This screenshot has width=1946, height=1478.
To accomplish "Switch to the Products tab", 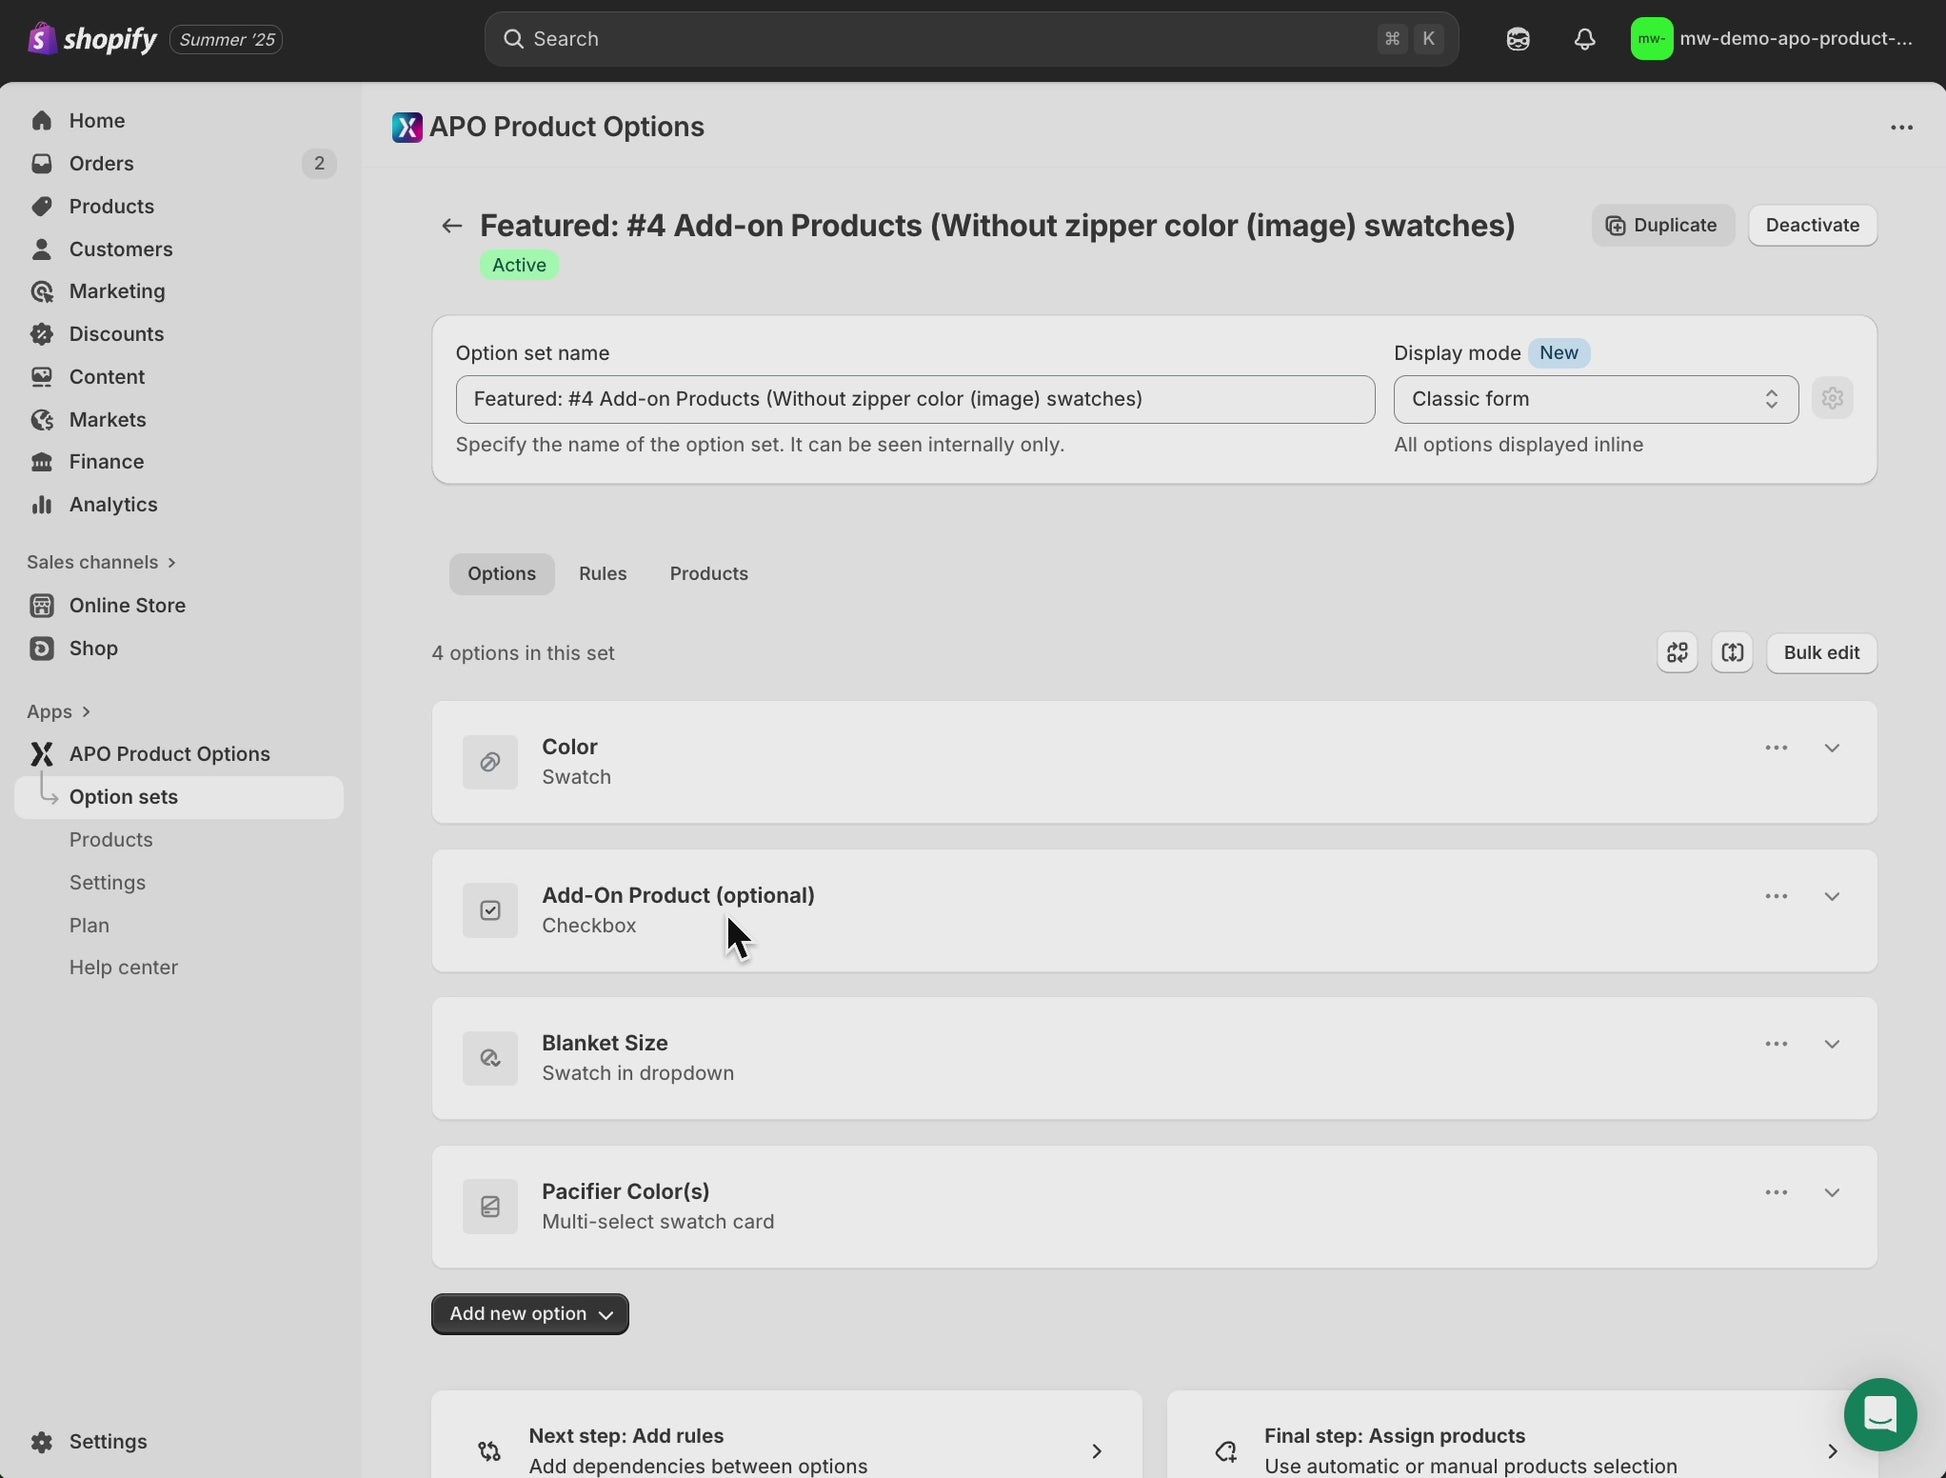I will (708, 574).
